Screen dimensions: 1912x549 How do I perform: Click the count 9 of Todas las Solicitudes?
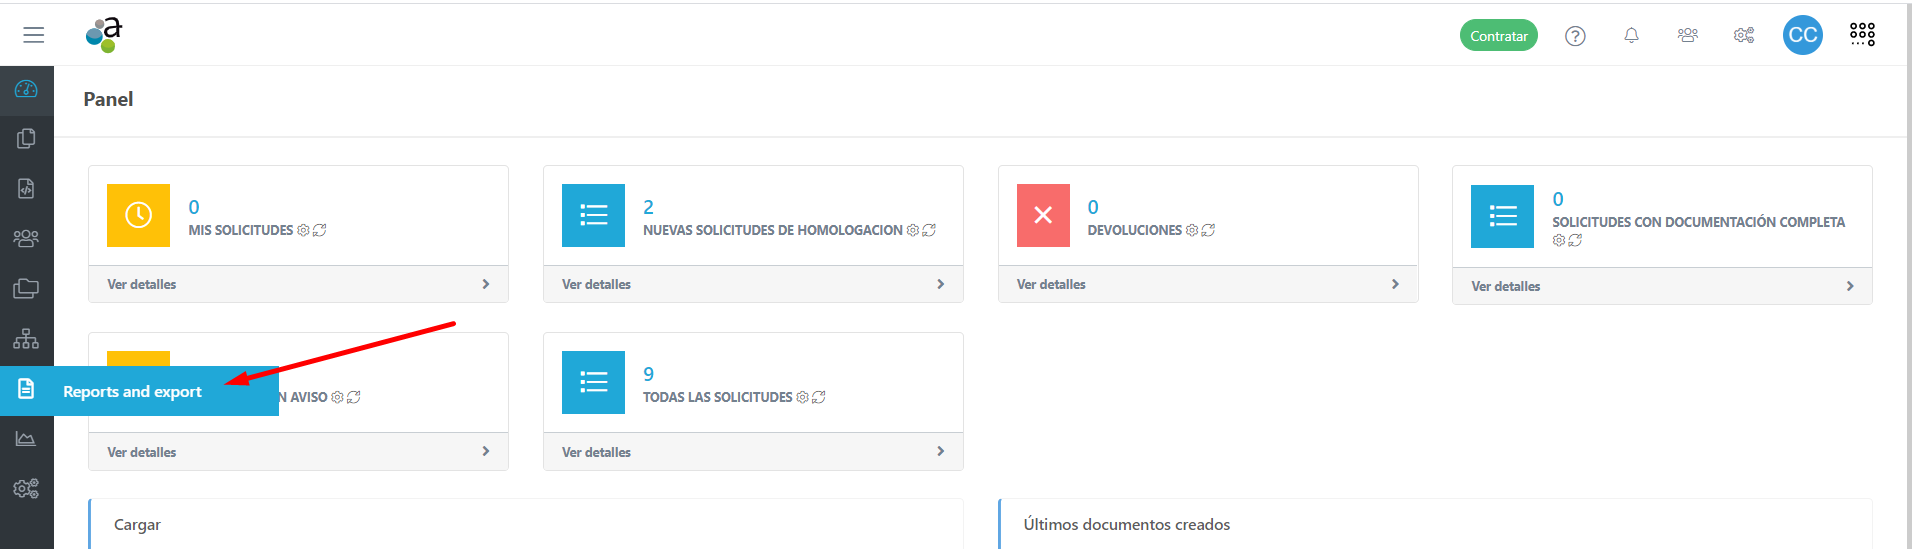[x=648, y=374]
